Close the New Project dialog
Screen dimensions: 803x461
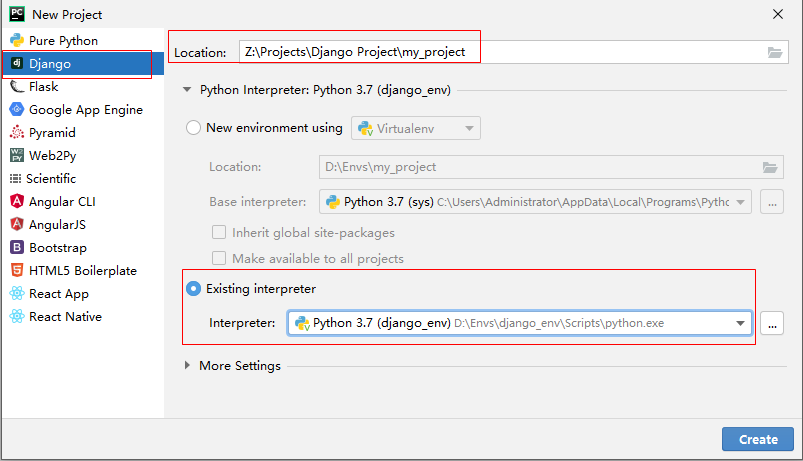click(x=778, y=14)
